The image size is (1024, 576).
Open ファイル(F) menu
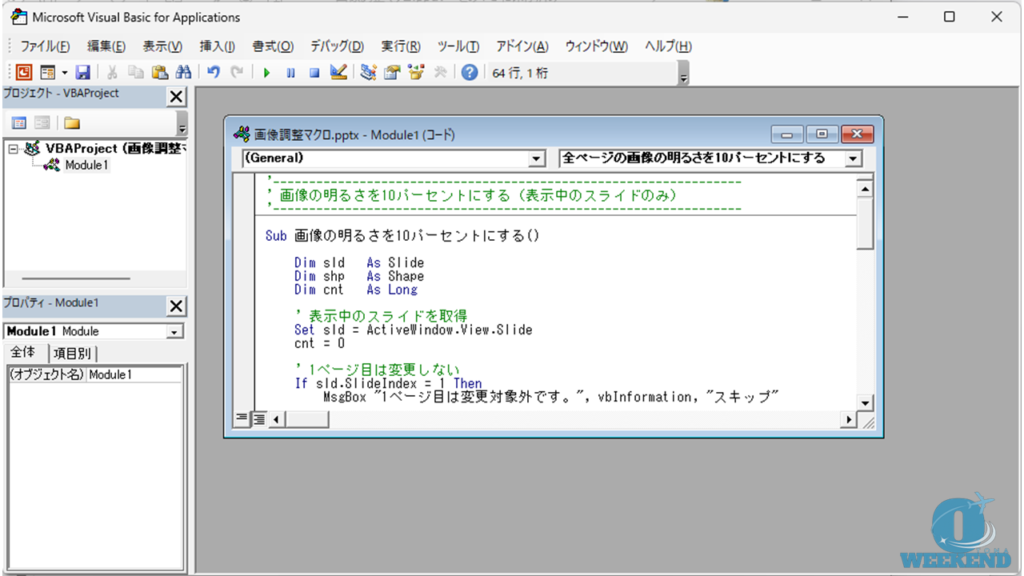click(45, 46)
